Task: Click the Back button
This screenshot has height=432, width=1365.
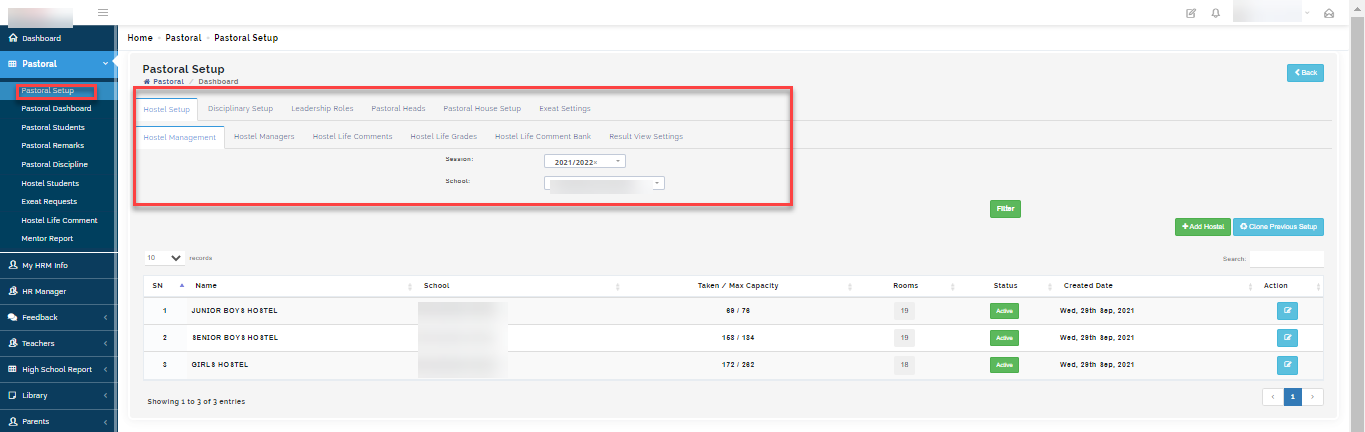Action: [x=1305, y=73]
